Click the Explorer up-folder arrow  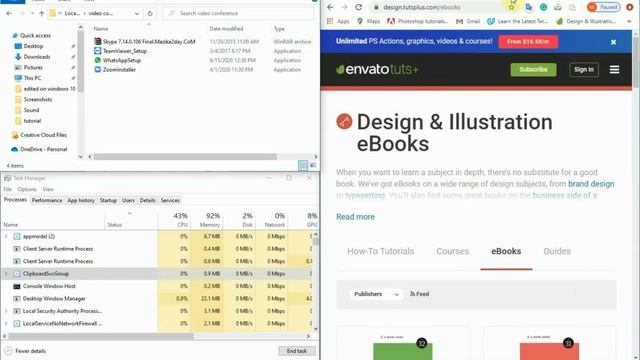coord(41,13)
